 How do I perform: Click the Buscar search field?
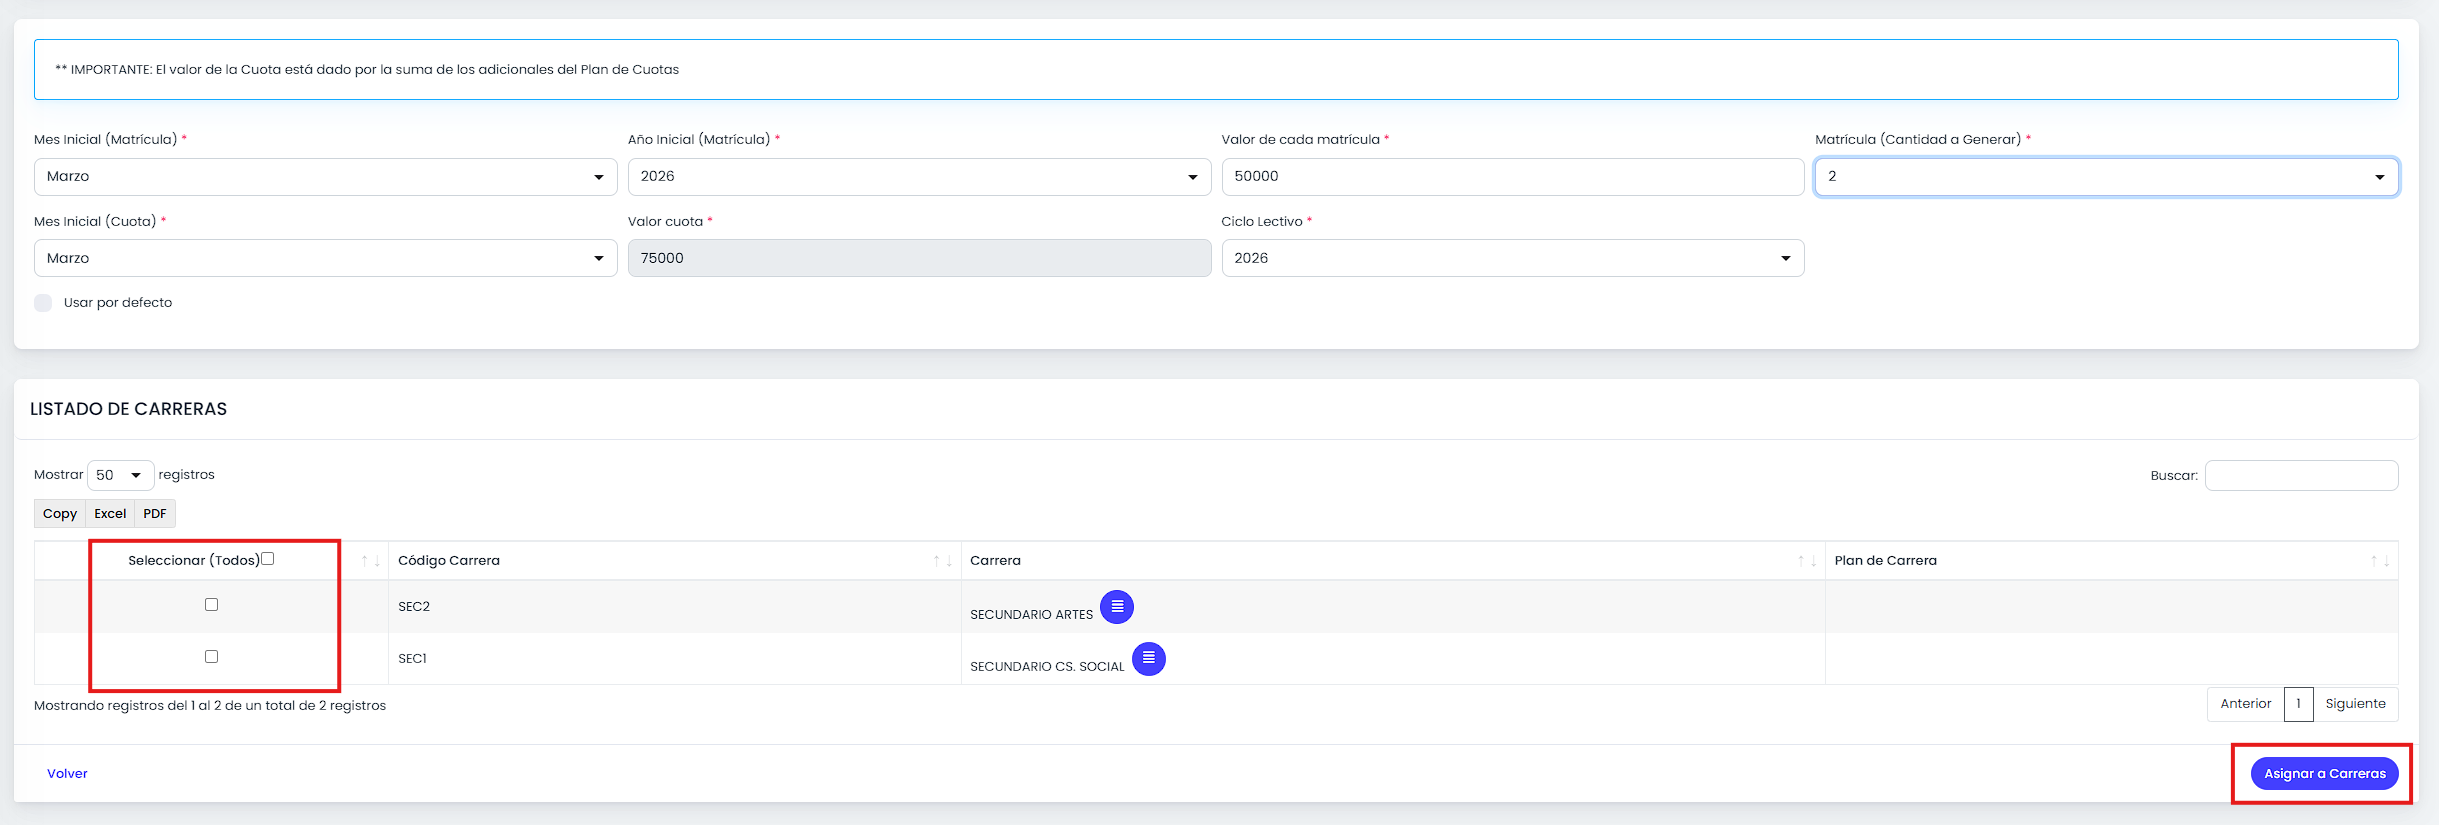point(2301,475)
